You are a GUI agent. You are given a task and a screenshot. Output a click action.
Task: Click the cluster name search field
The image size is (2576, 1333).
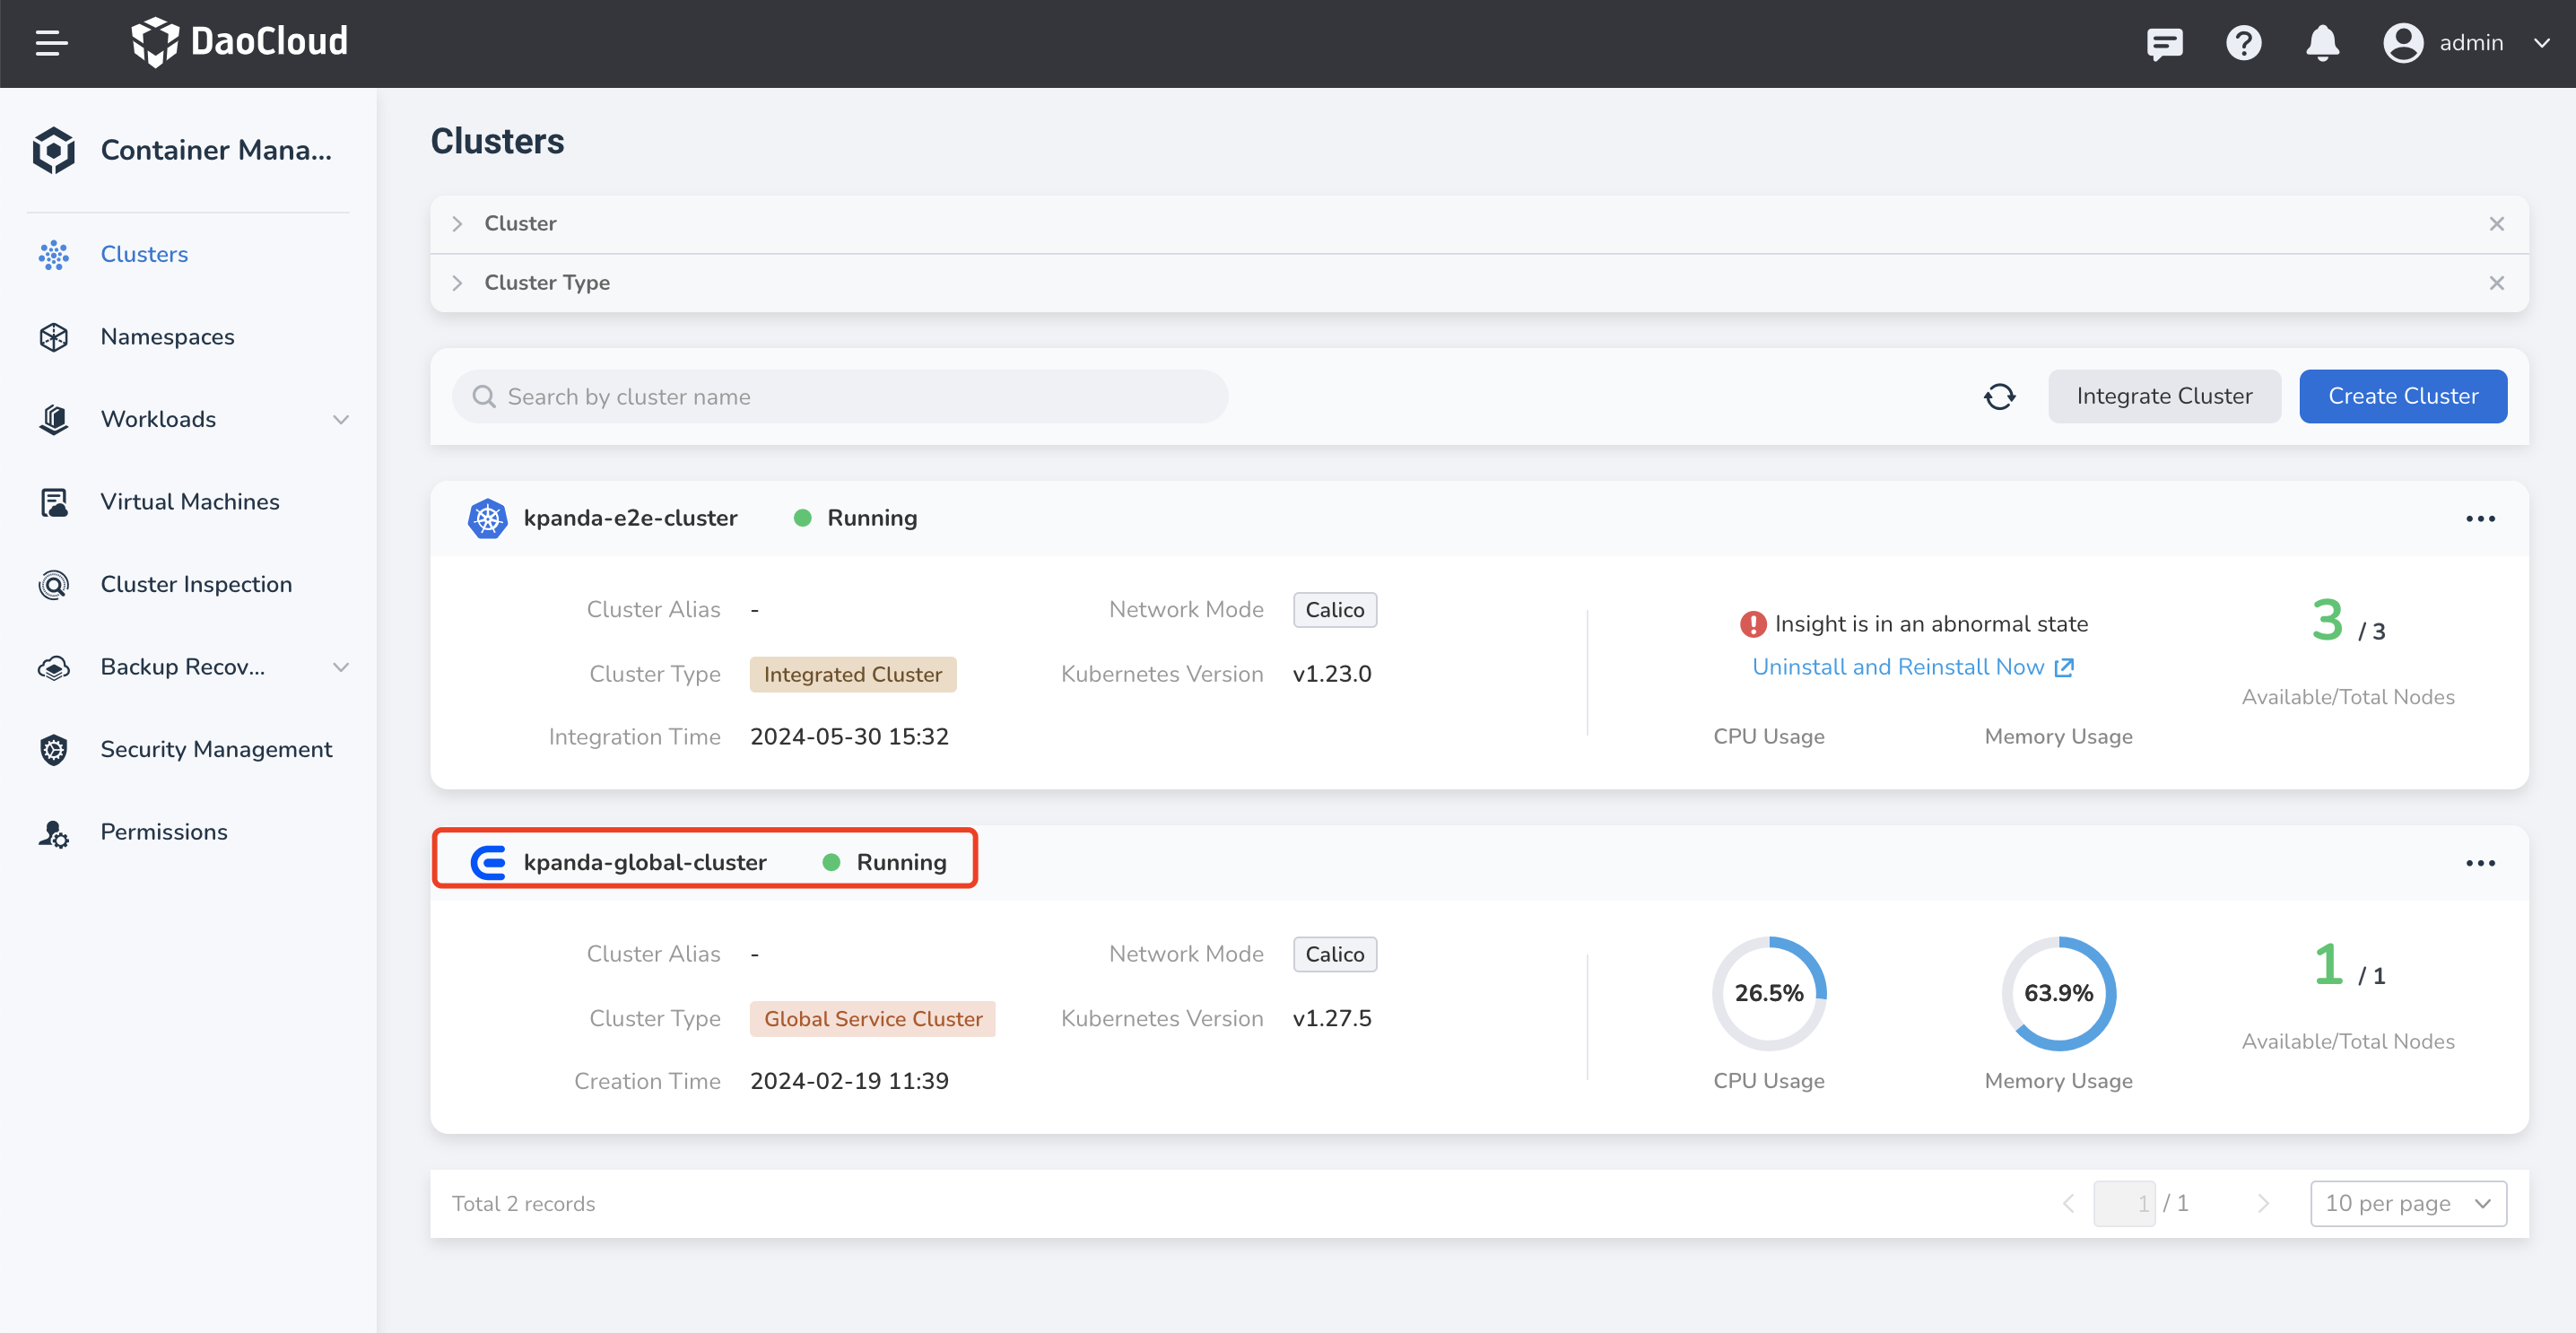(840, 397)
